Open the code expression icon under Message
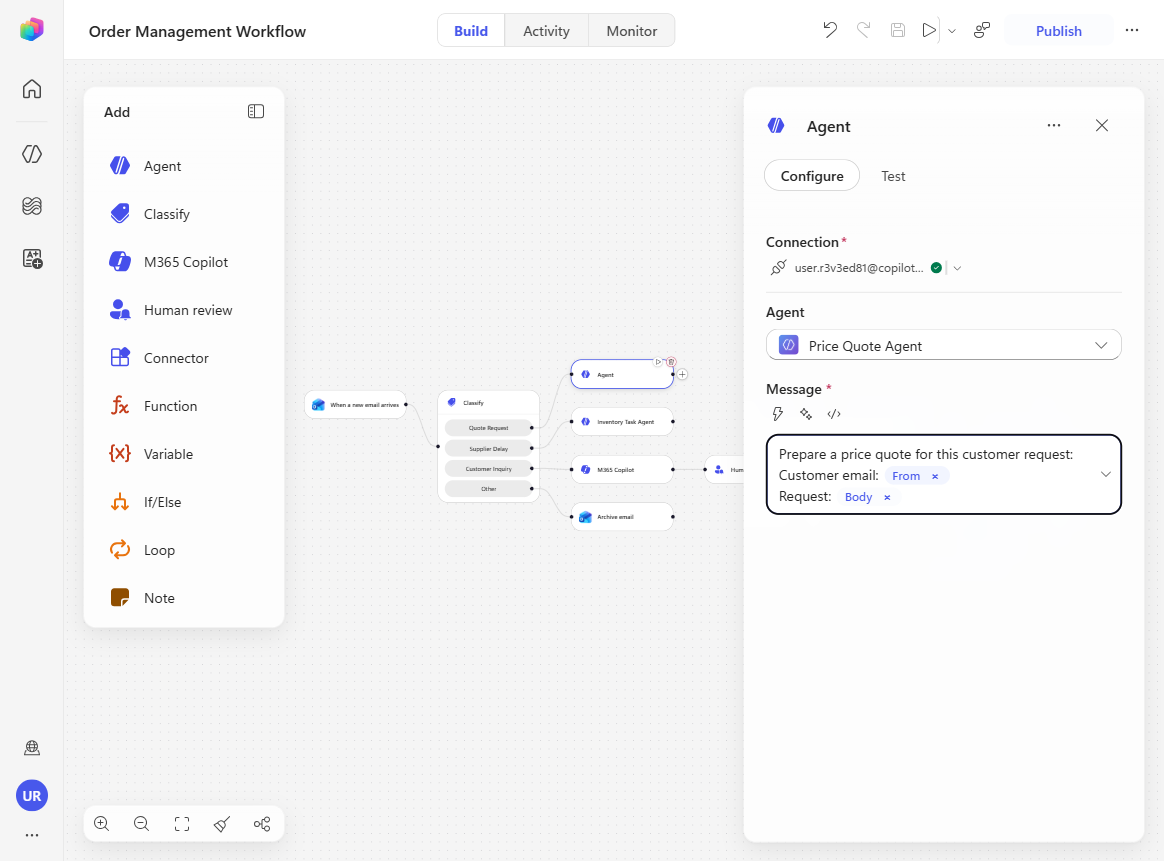This screenshot has width=1164, height=861. point(834,413)
